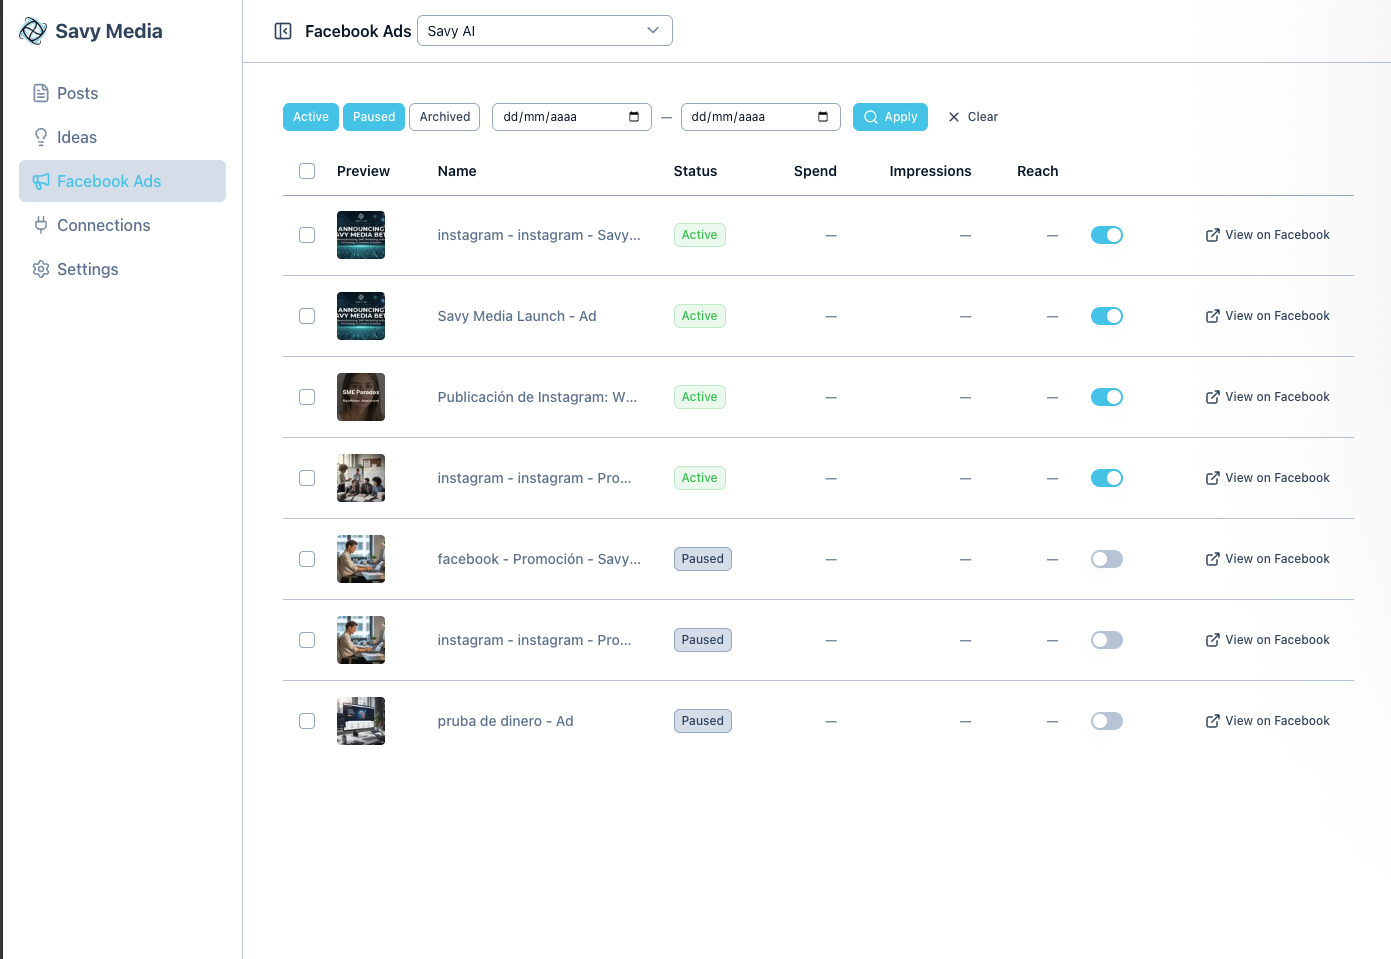The width and height of the screenshot is (1391, 959).
Task: Open the Savy AI account dropdown
Action: pos(544,30)
